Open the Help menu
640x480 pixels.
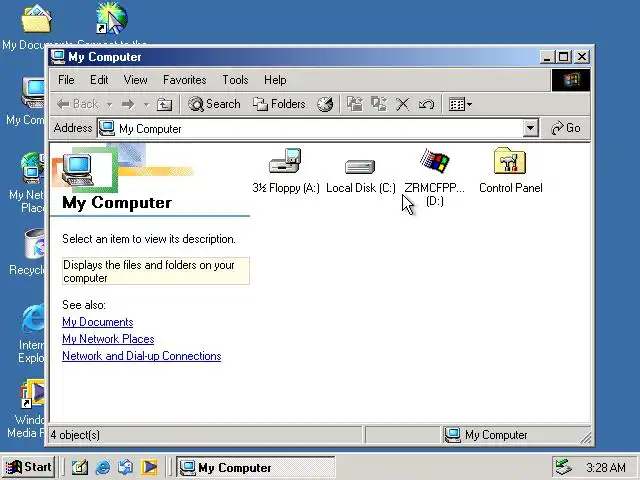[275, 80]
